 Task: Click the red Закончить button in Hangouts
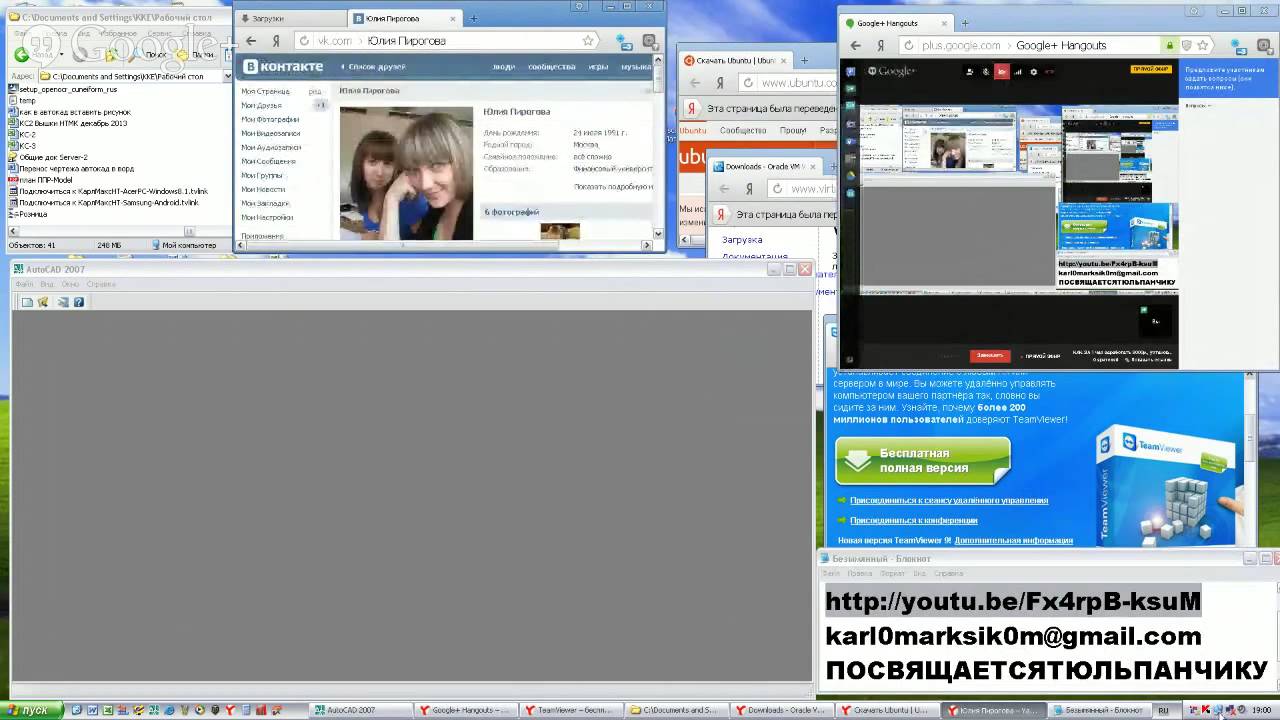[990, 355]
